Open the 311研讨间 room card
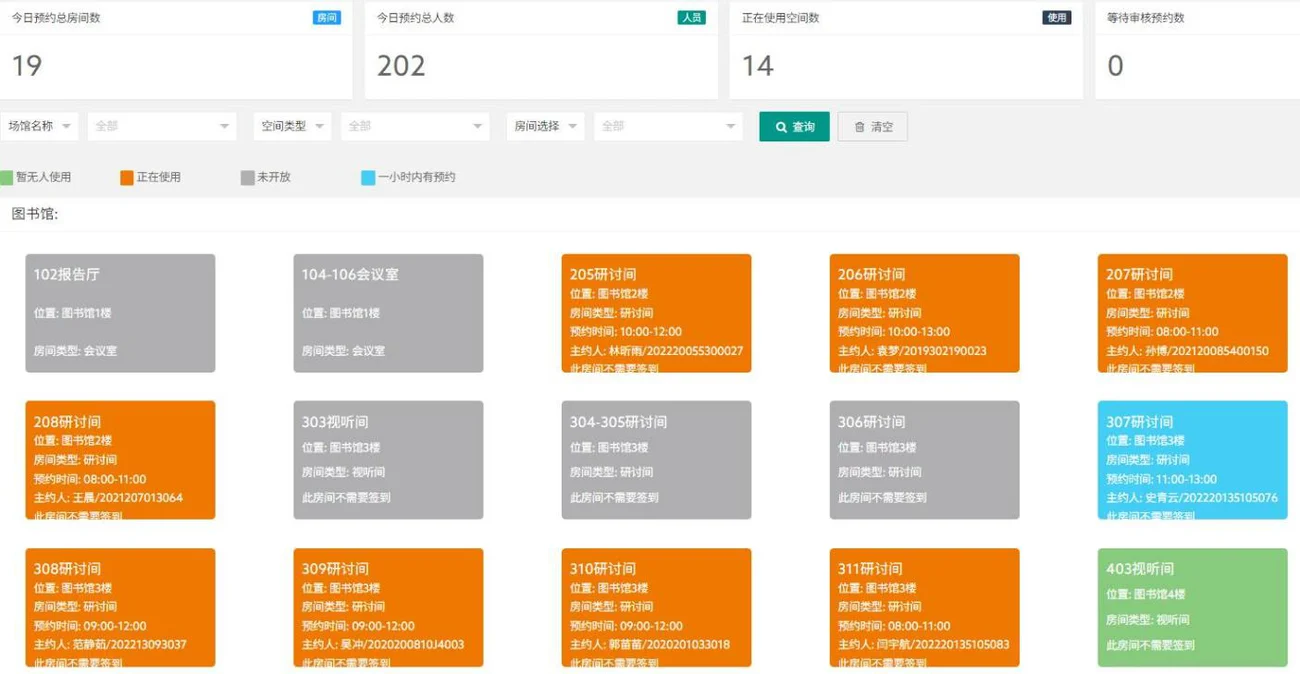This screenshot has width=1300, height=674. pos(924,607)
